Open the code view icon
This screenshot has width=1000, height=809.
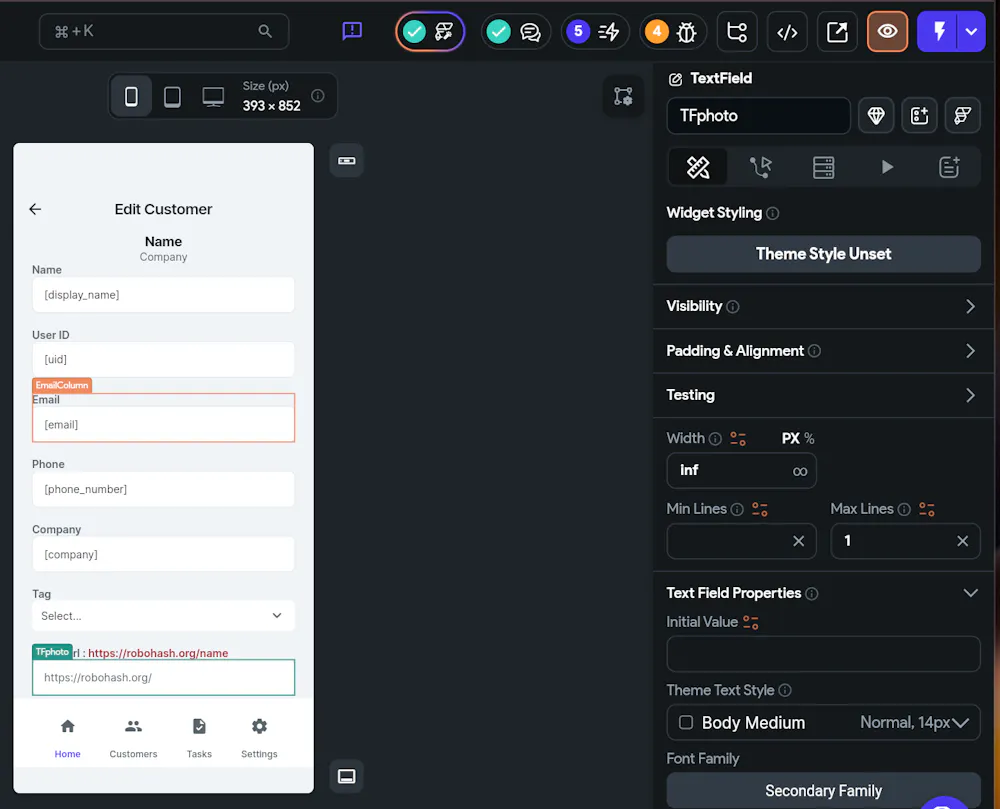pyautogui.click(x=787, y=31)
